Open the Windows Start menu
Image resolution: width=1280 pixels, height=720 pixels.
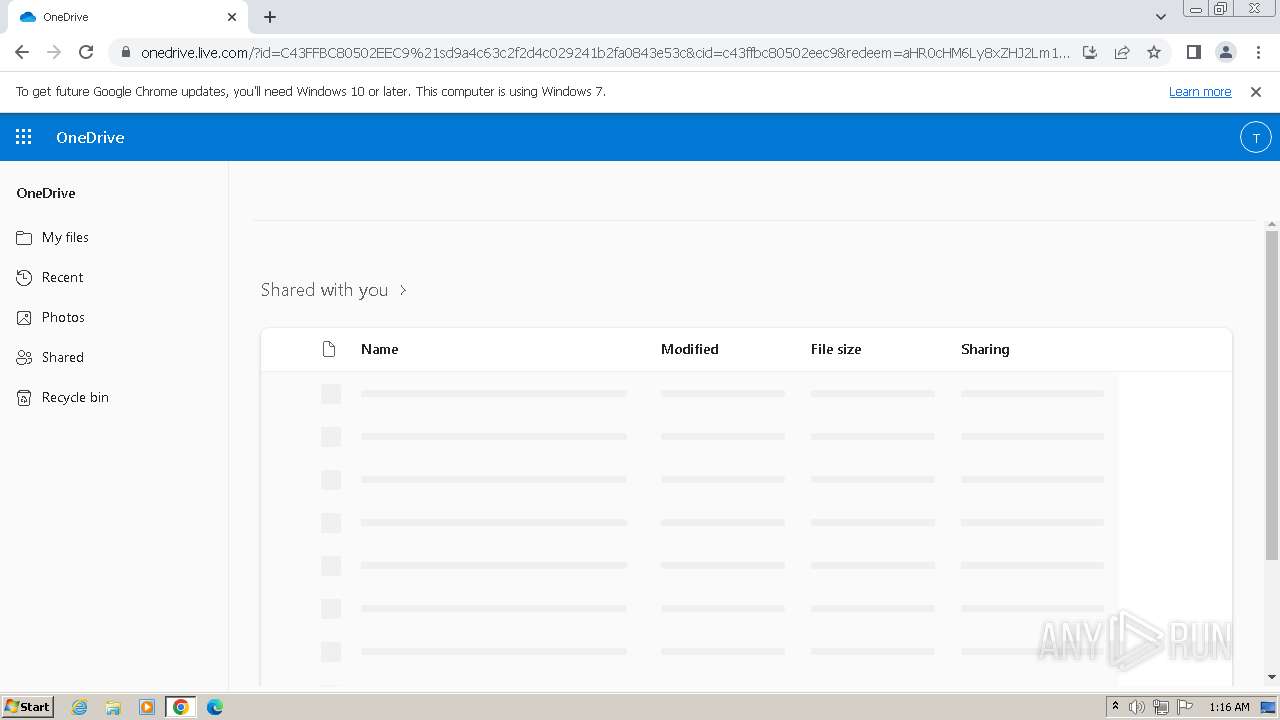[28, 707]
